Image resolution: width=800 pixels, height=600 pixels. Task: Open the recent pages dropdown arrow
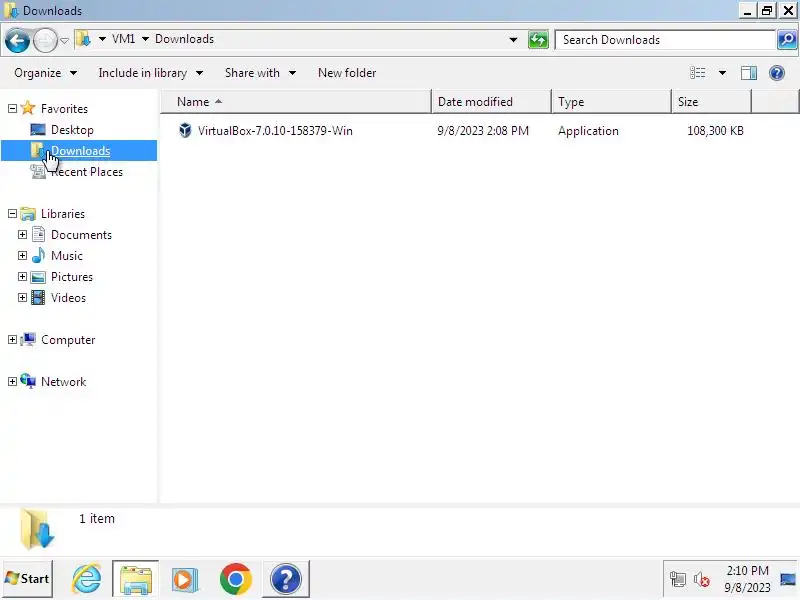click(64, 40)
